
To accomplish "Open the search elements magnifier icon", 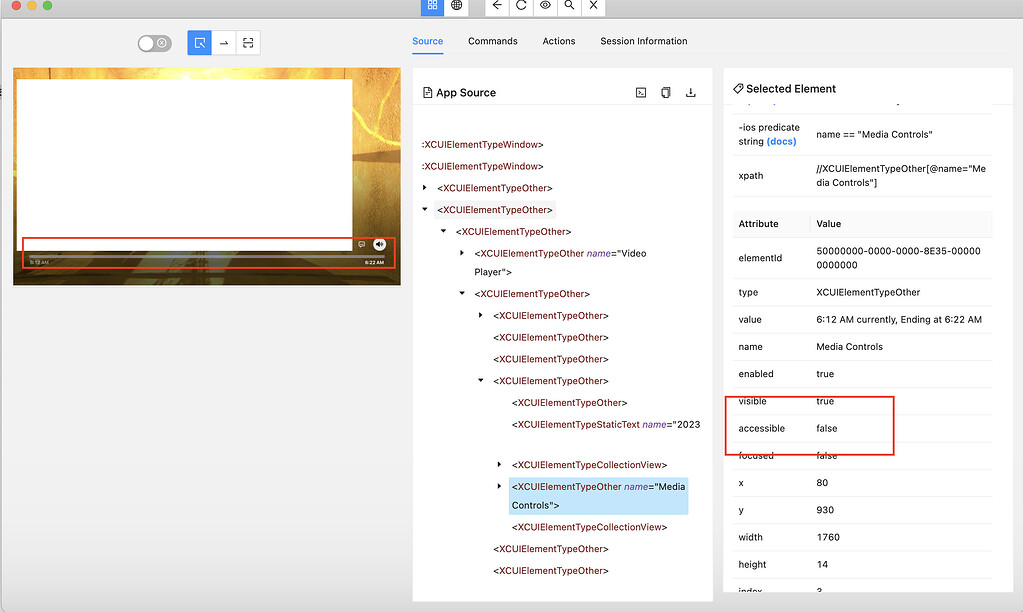I will (x=568, y=7).
